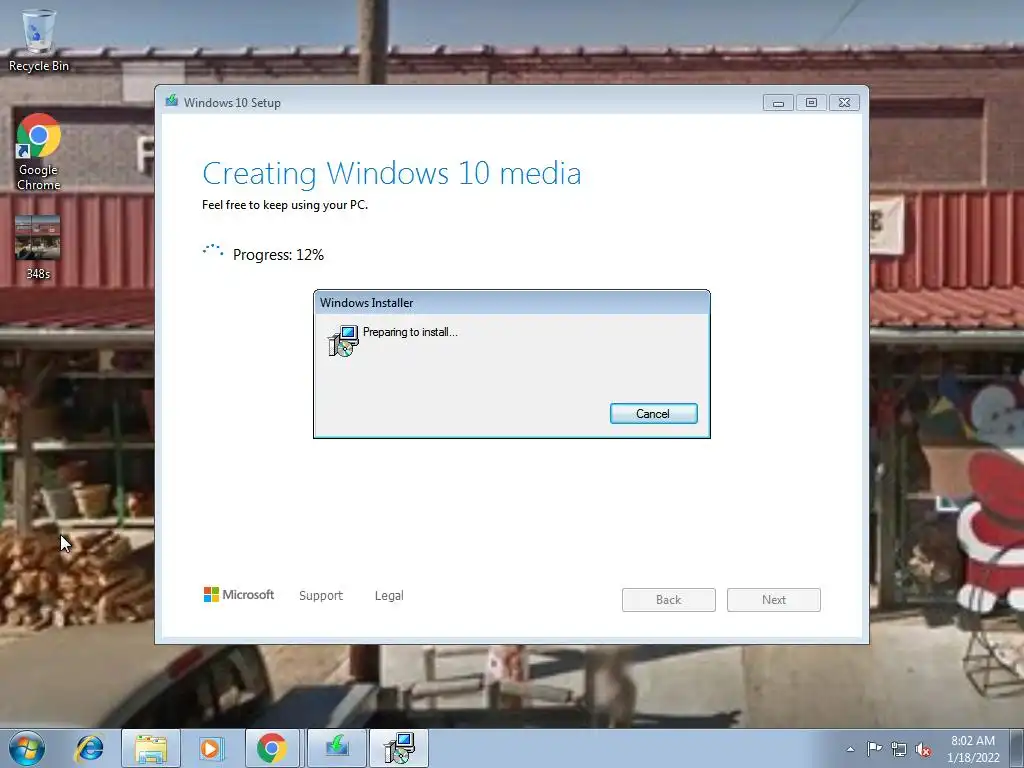Show hidden system tray icons
The height and width of the screenshot is (768, 1024).
pos(850,749)
